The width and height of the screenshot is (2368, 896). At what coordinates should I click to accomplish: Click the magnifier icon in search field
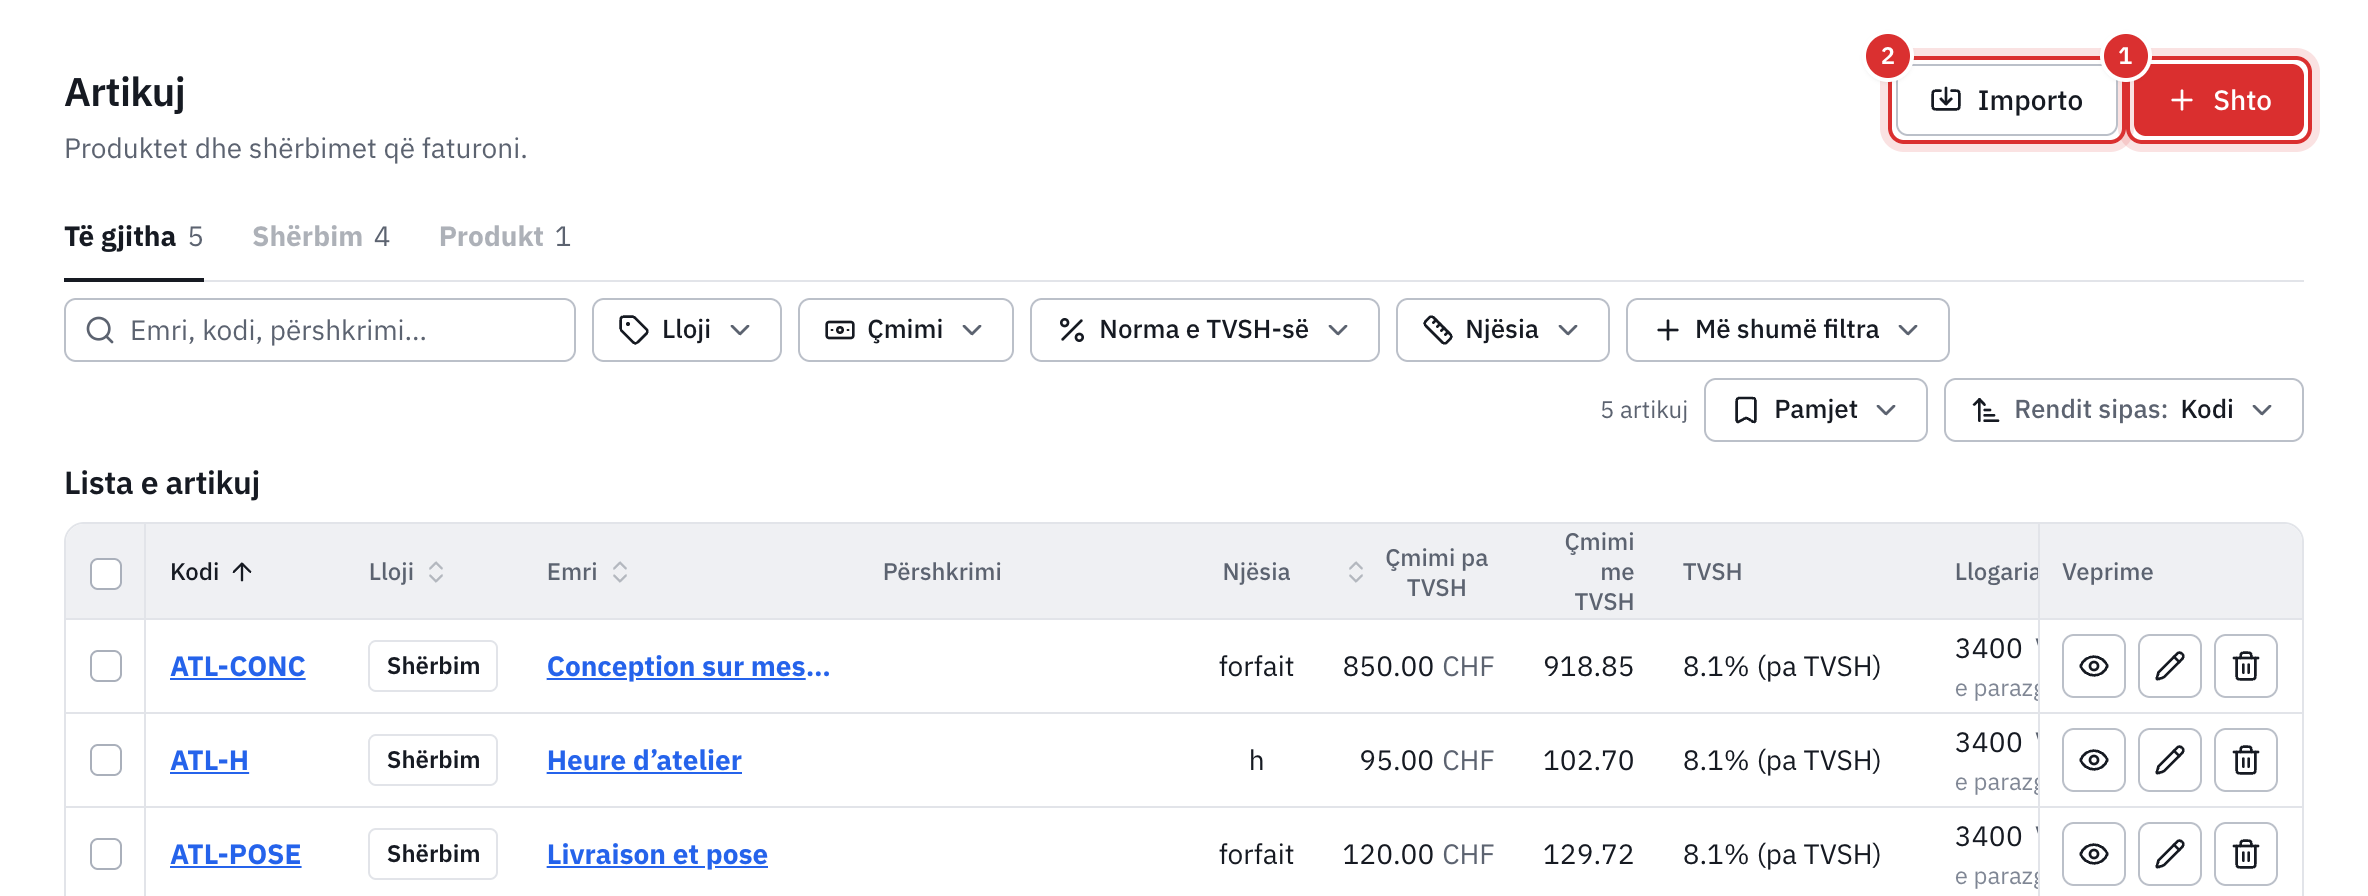[x=100, y=330]
